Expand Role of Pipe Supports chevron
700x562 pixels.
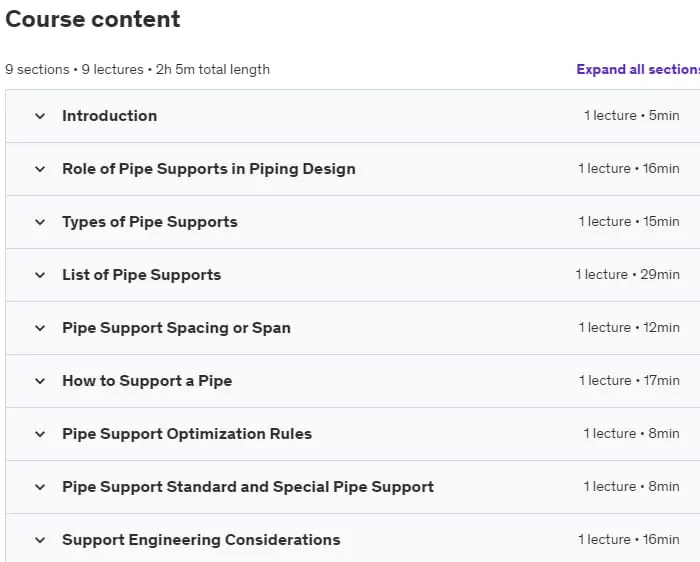(x=40, y=169)
